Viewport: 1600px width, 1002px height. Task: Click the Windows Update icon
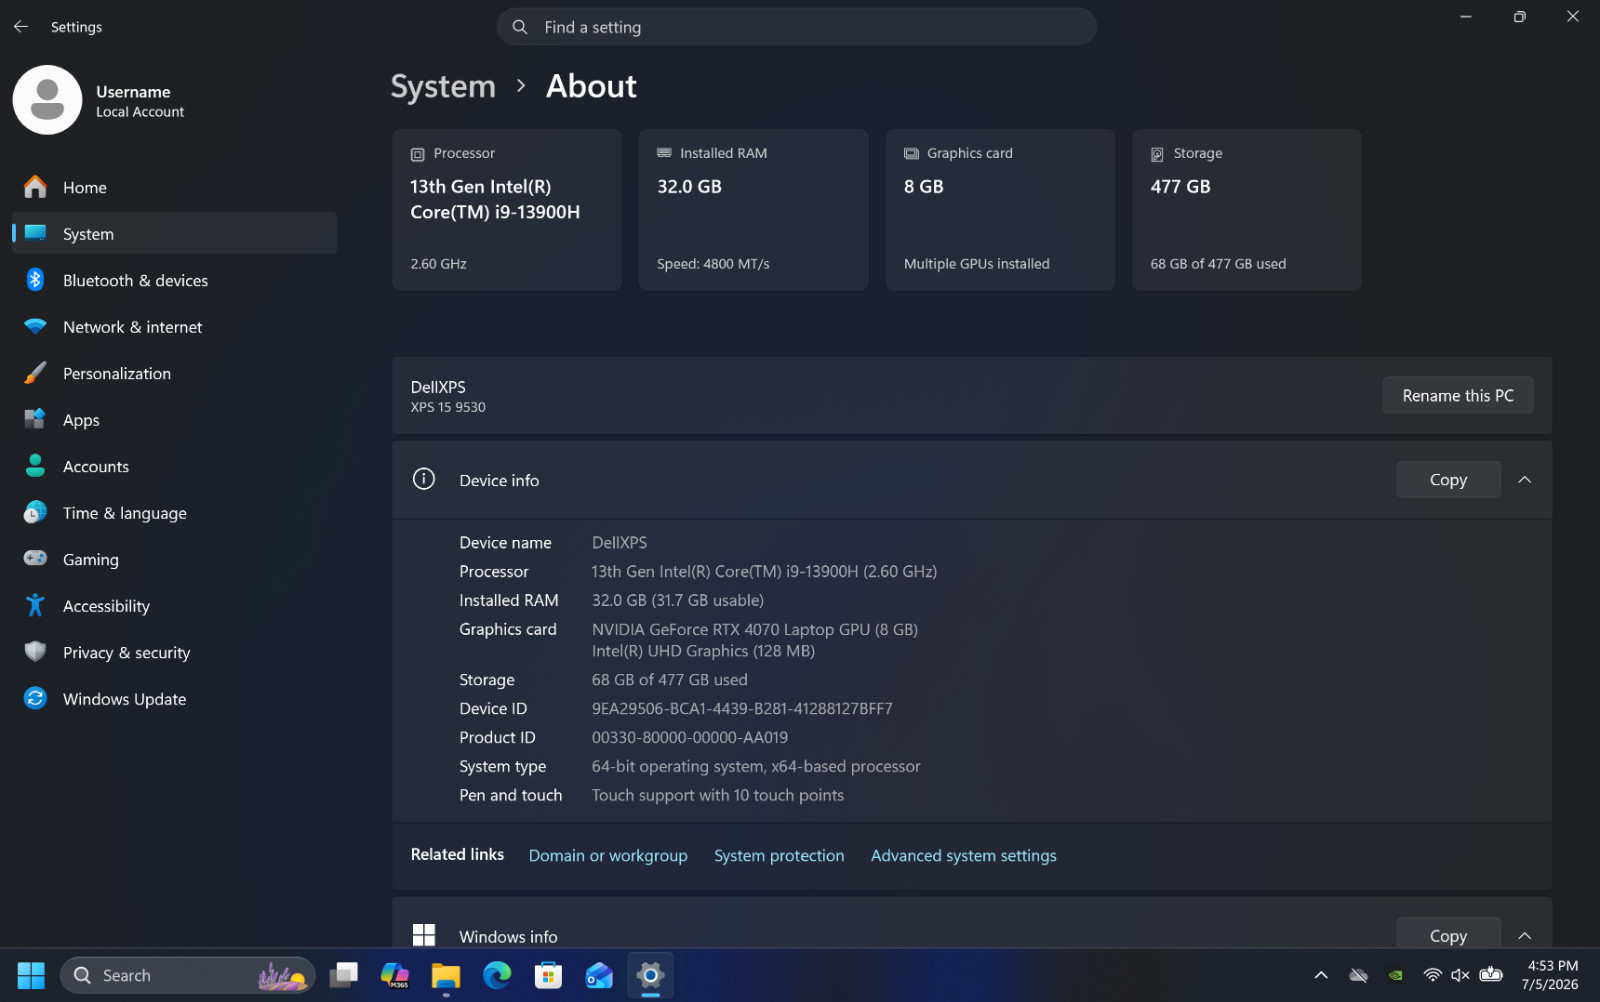(35, 698)
